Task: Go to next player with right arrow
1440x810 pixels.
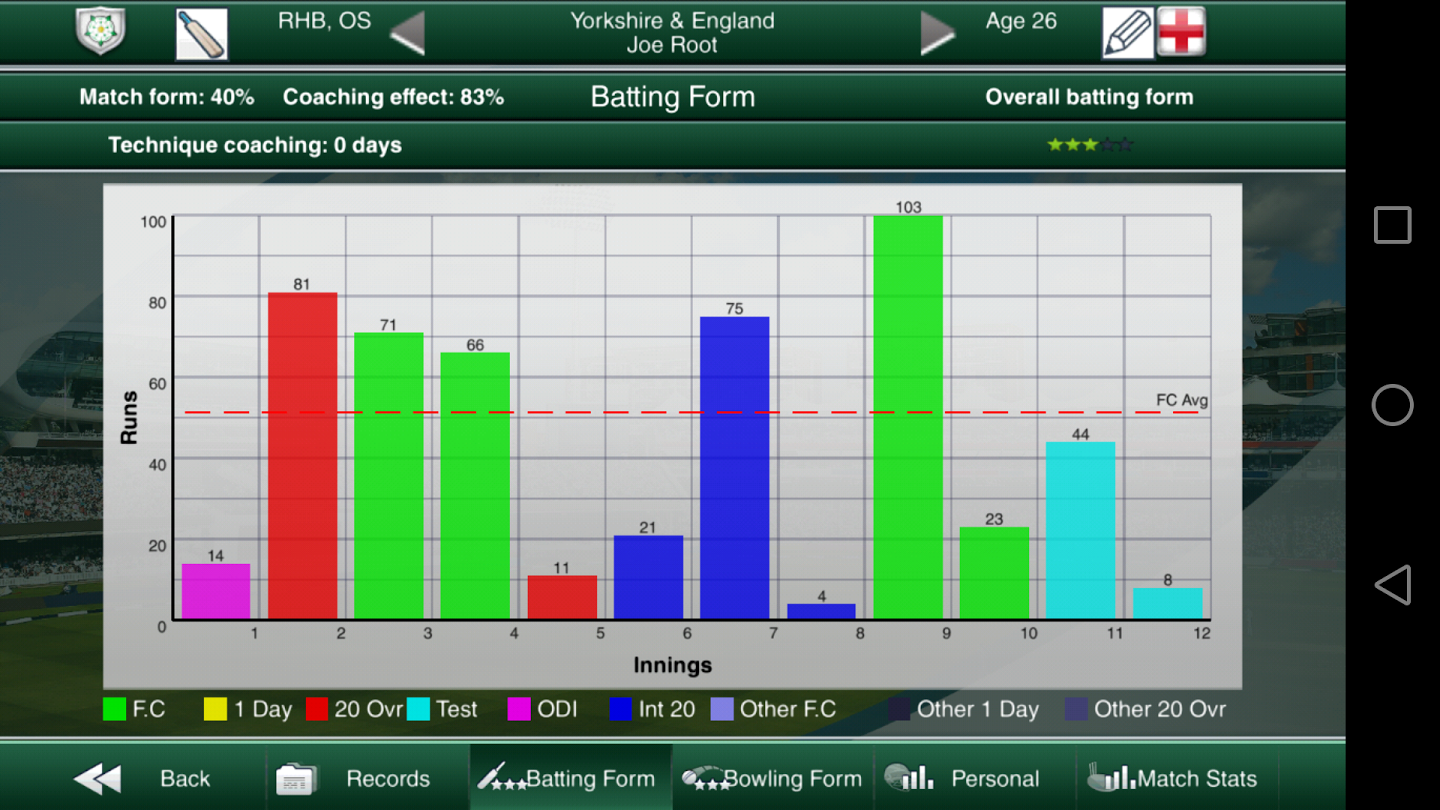Action: tap(937, 34)
